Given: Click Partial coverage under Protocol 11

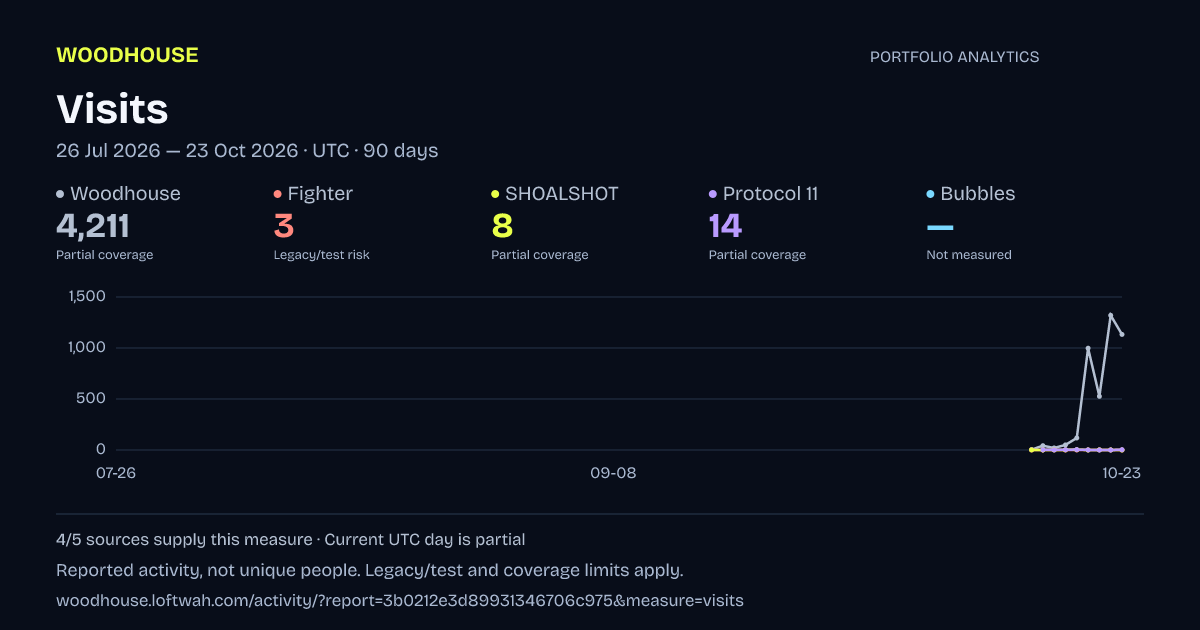Looking at the screenshot, I should pos(757,255).
